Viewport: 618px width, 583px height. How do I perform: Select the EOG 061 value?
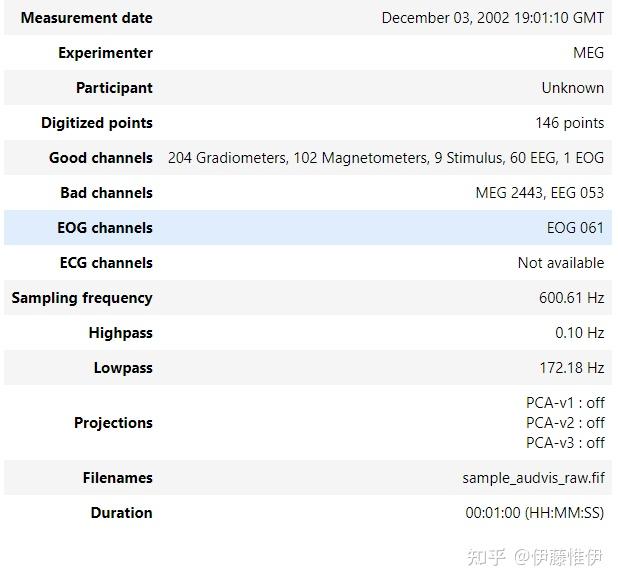coord(575,228)
